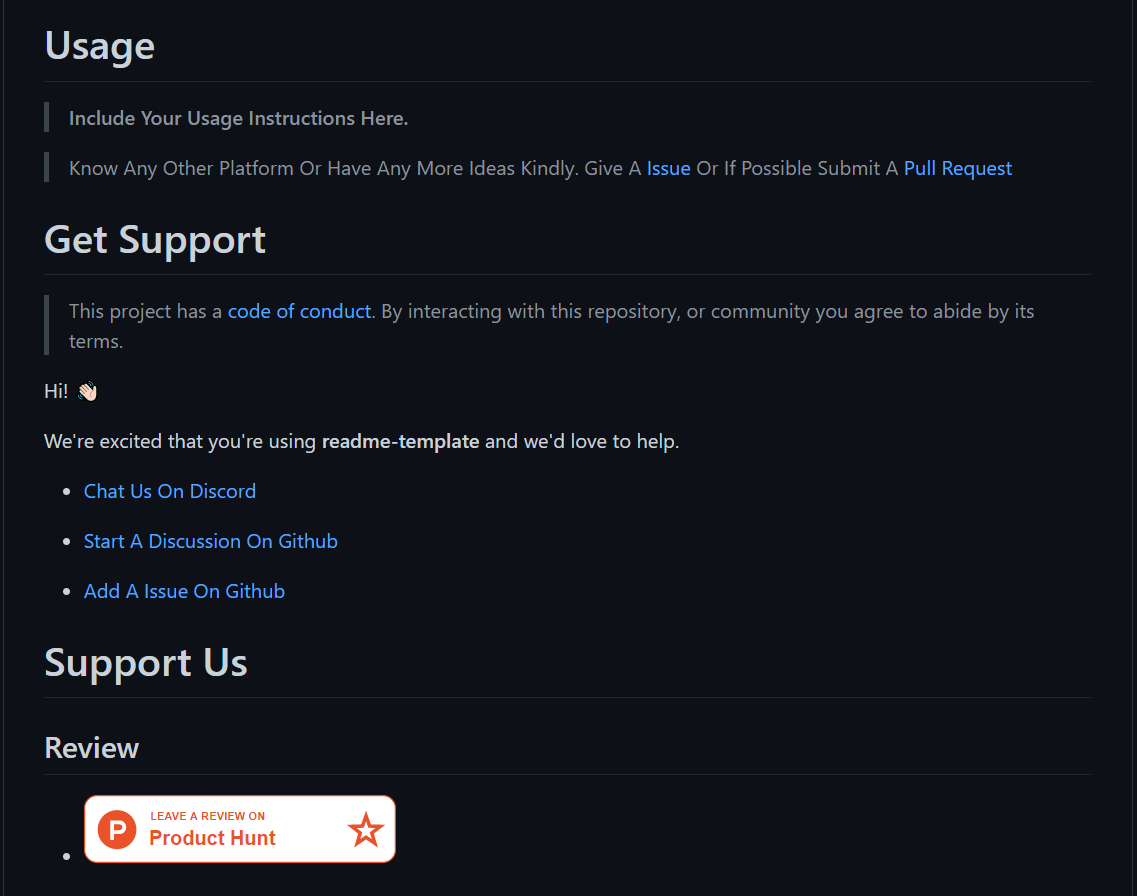
Task: Click the star icon on the review badge
Action: [365, 829]
